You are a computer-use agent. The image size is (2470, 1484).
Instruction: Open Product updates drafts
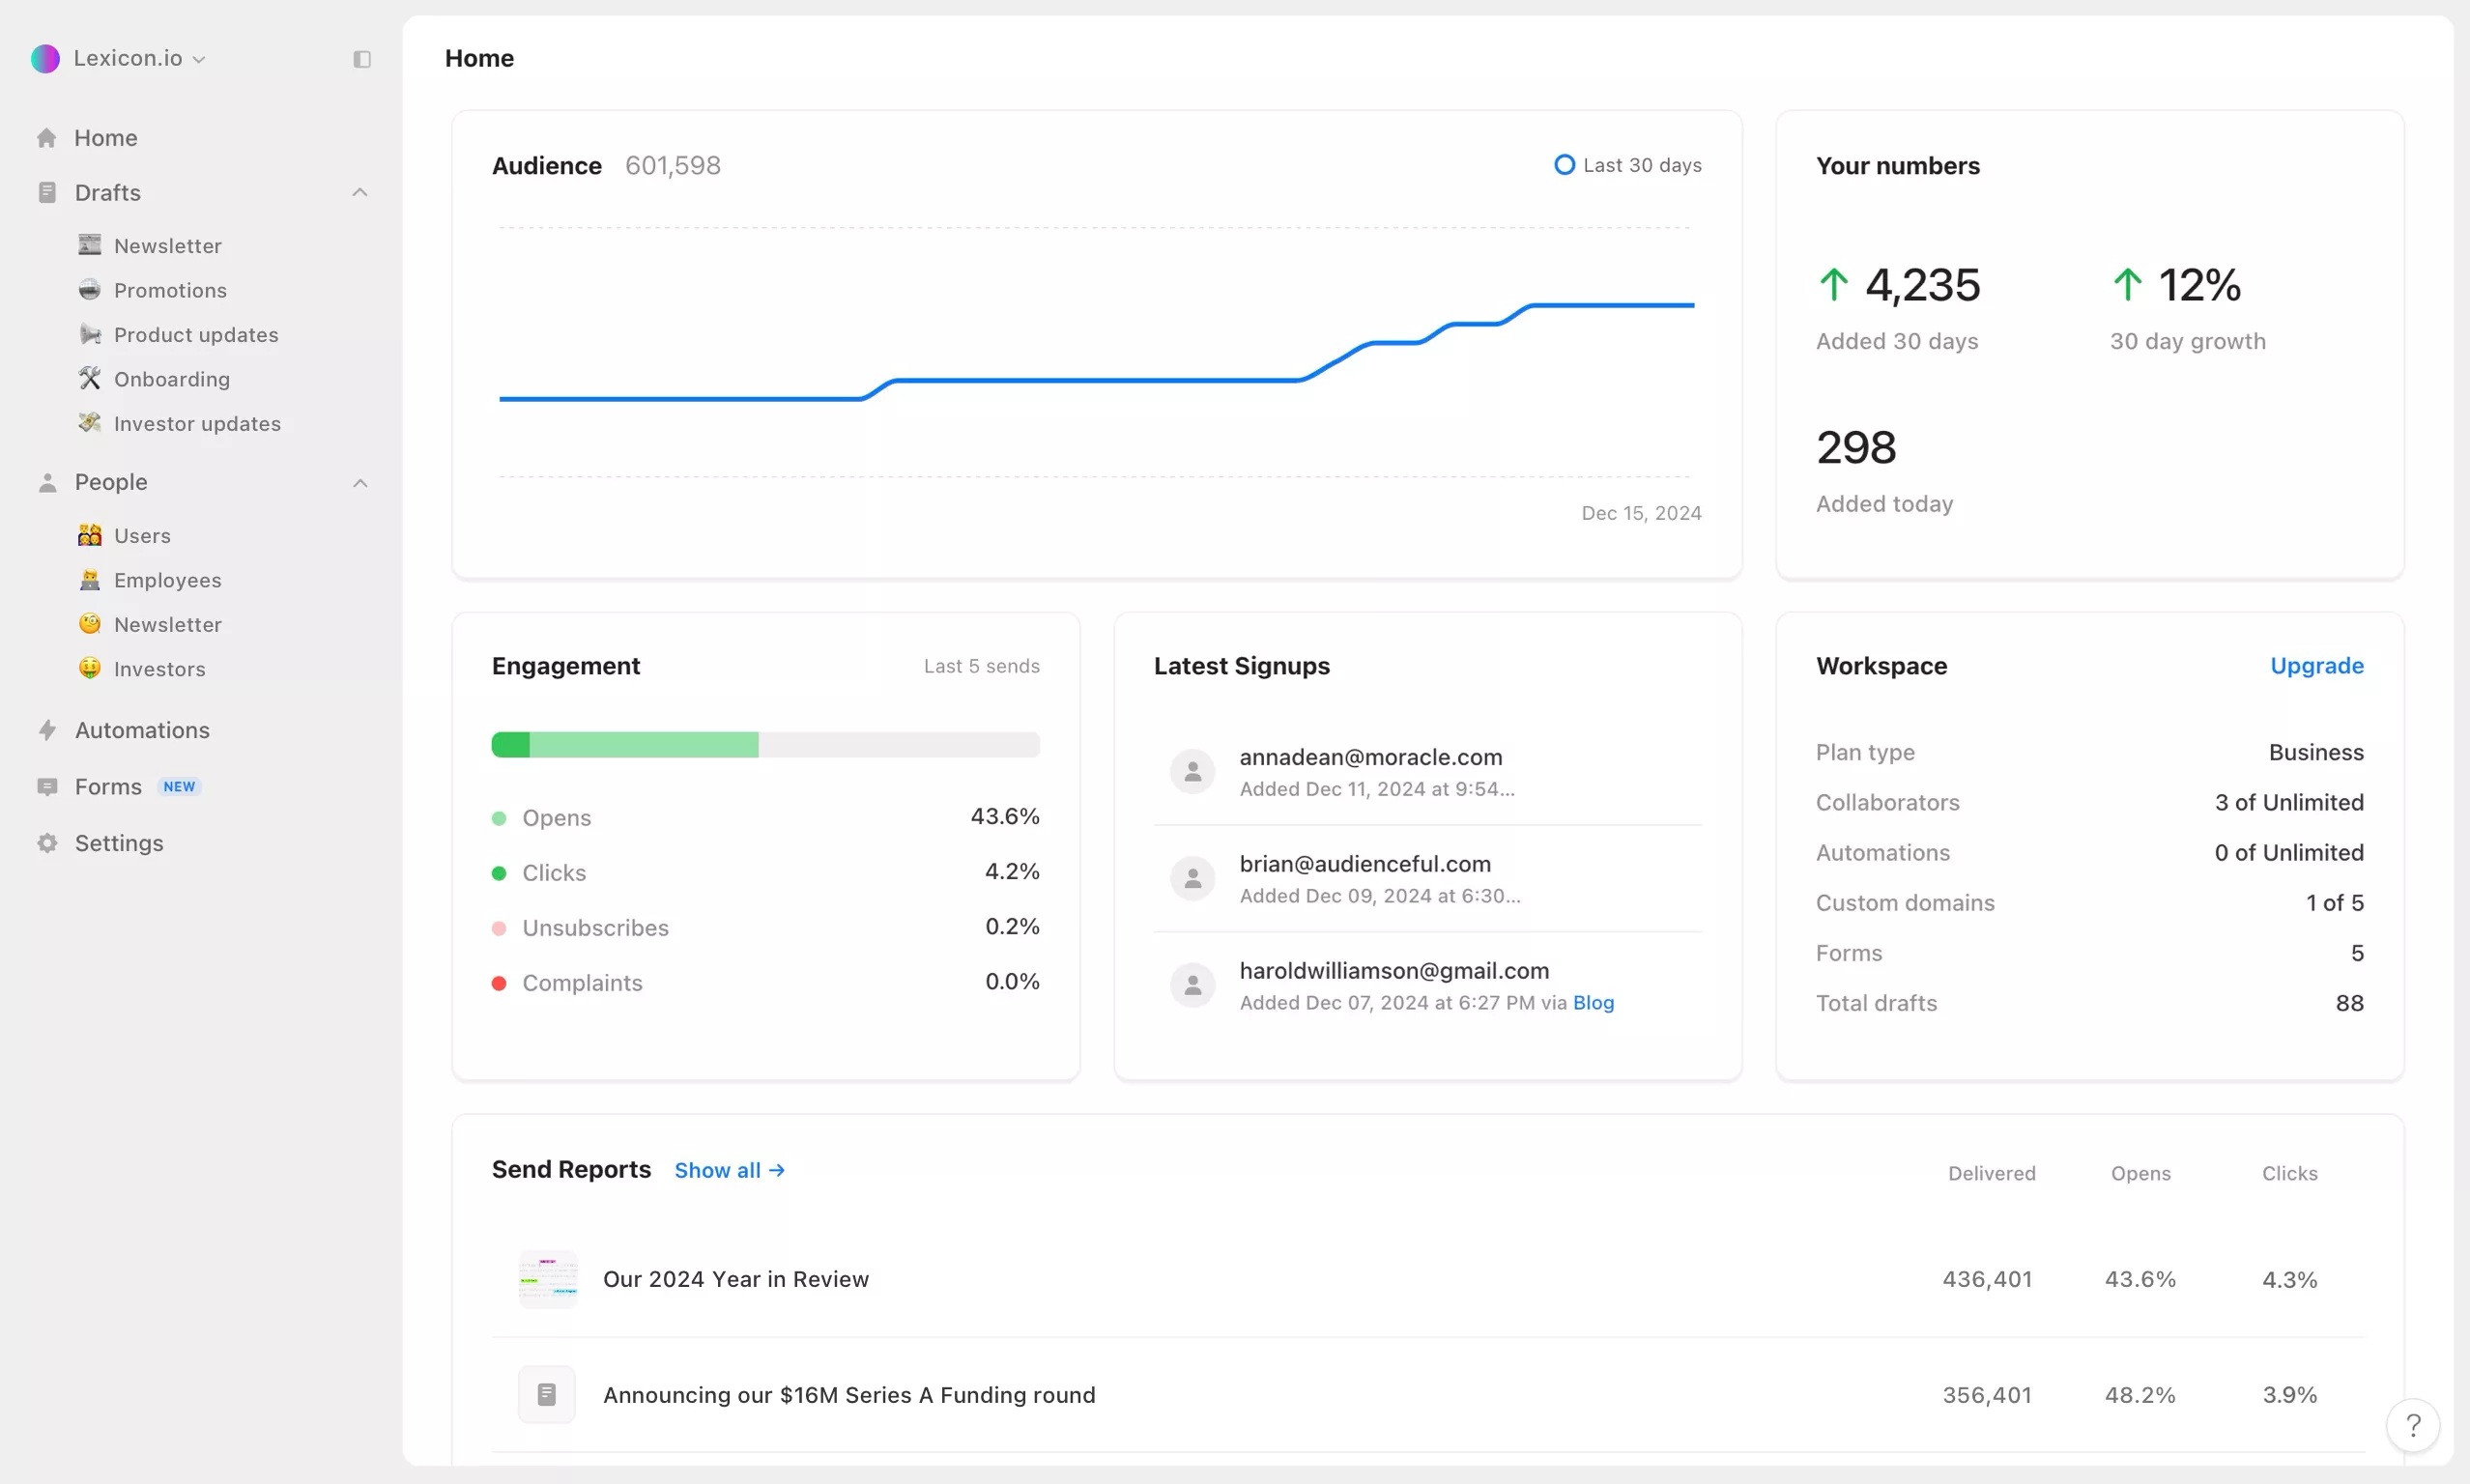point(196,335)
